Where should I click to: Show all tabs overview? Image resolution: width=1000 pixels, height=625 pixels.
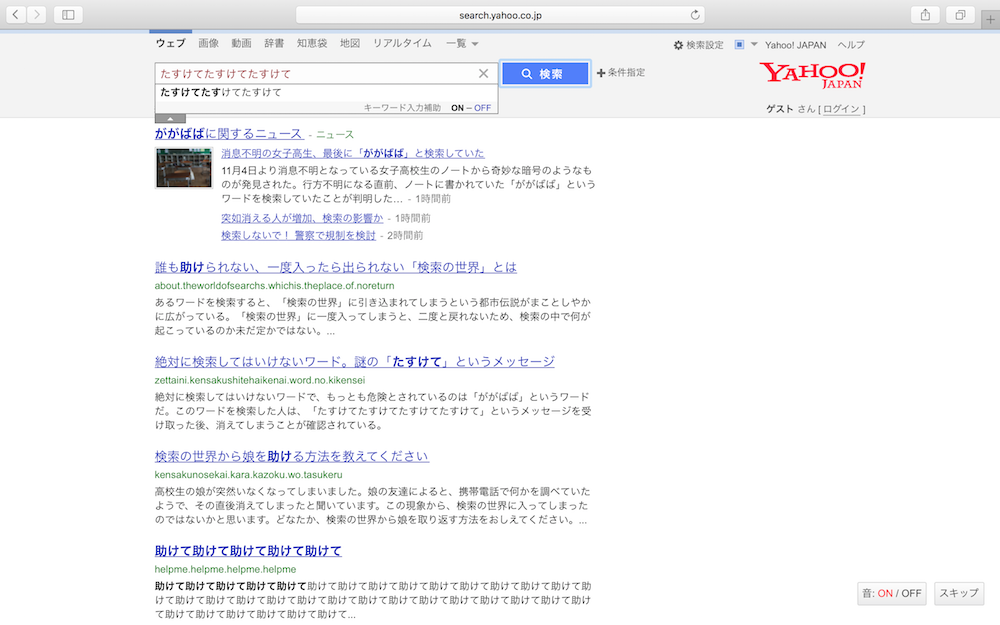pos(960,15)
